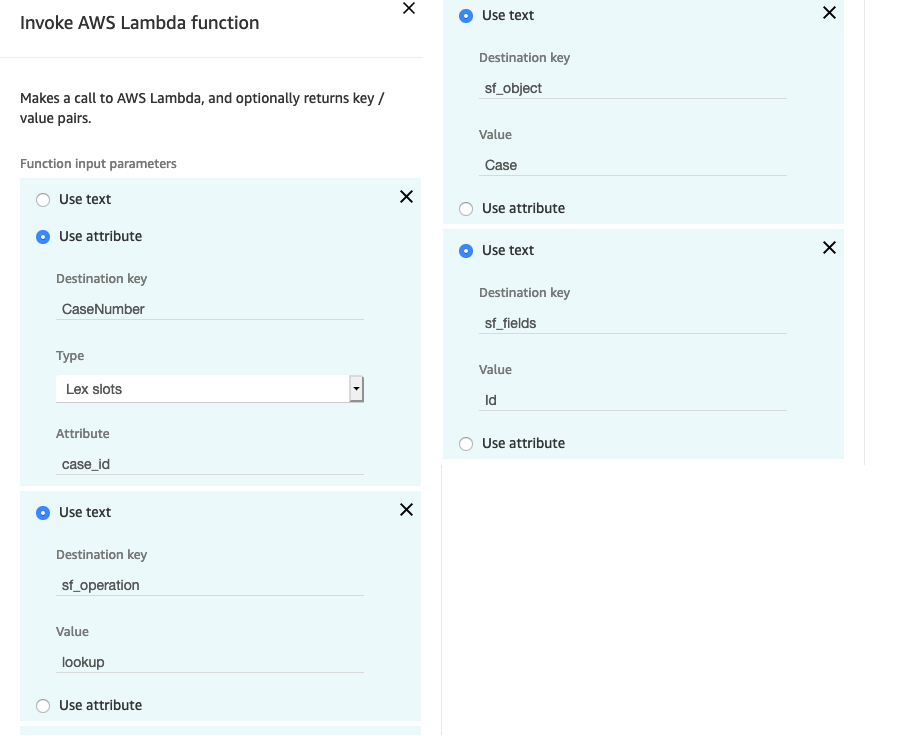Edit the CaseNumber destination key field
900x736 pixels.
click(210, 309)
